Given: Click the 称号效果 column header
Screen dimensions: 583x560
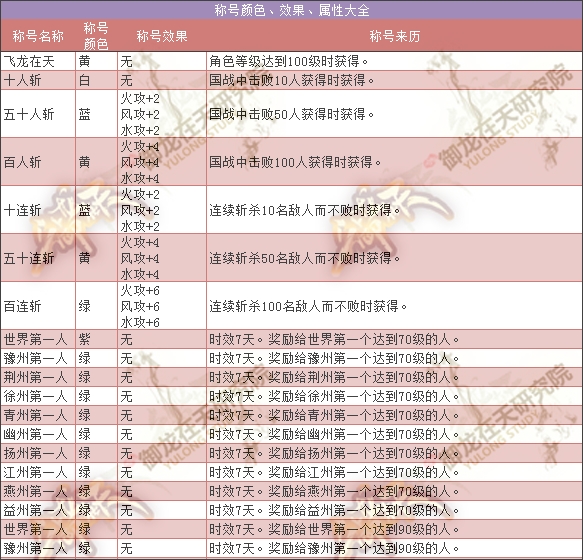Looking at the screenshot, I should click(x=162, y=36).
